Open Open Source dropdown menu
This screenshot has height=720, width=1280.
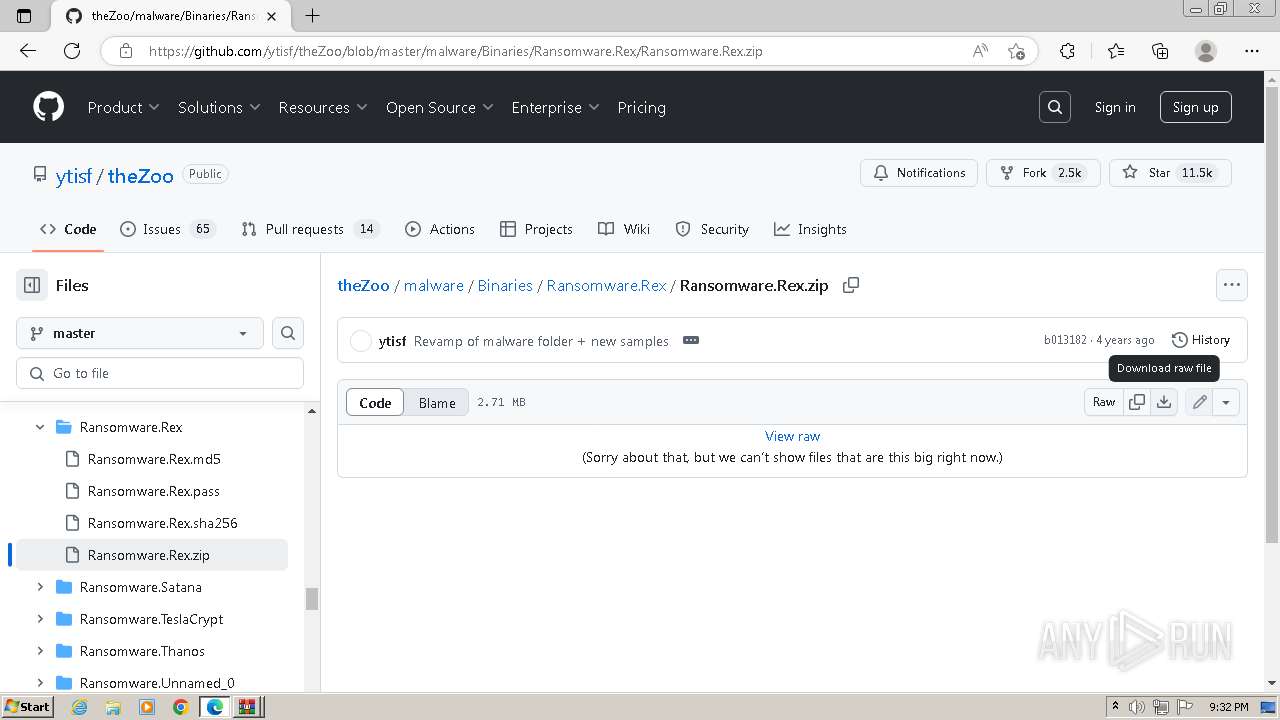coord(439,107)
